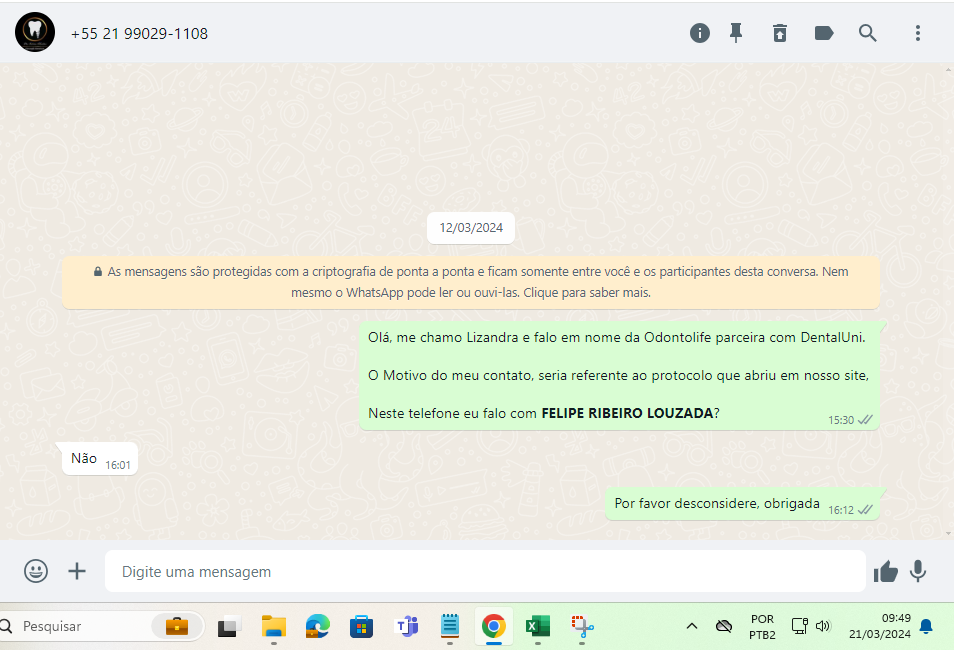Open Excel from the taskbar
Viewport: 954px width, 650px height.
538,626
